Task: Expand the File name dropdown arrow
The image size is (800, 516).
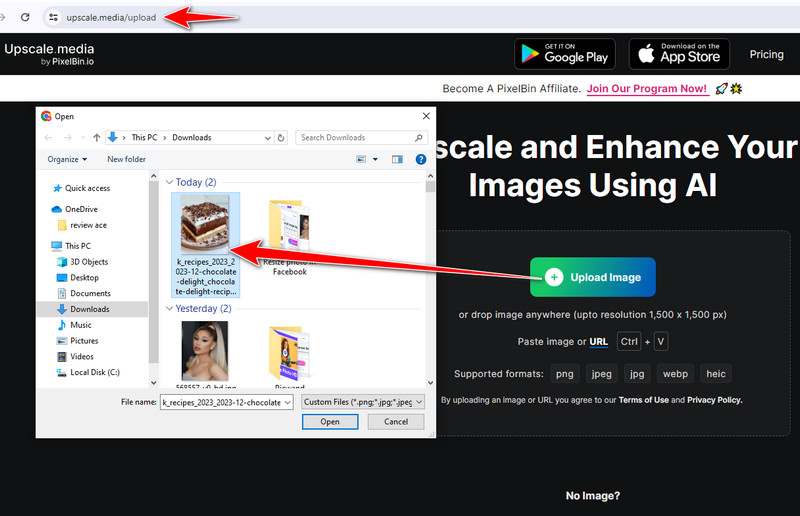Action: click(288, 403)
